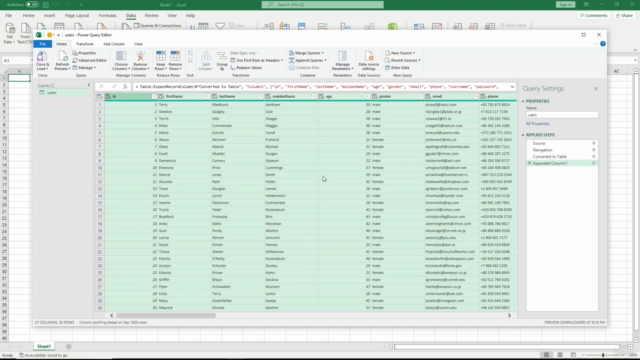
Task: Click the query Name input field
Action: click(x=562, y=115)
